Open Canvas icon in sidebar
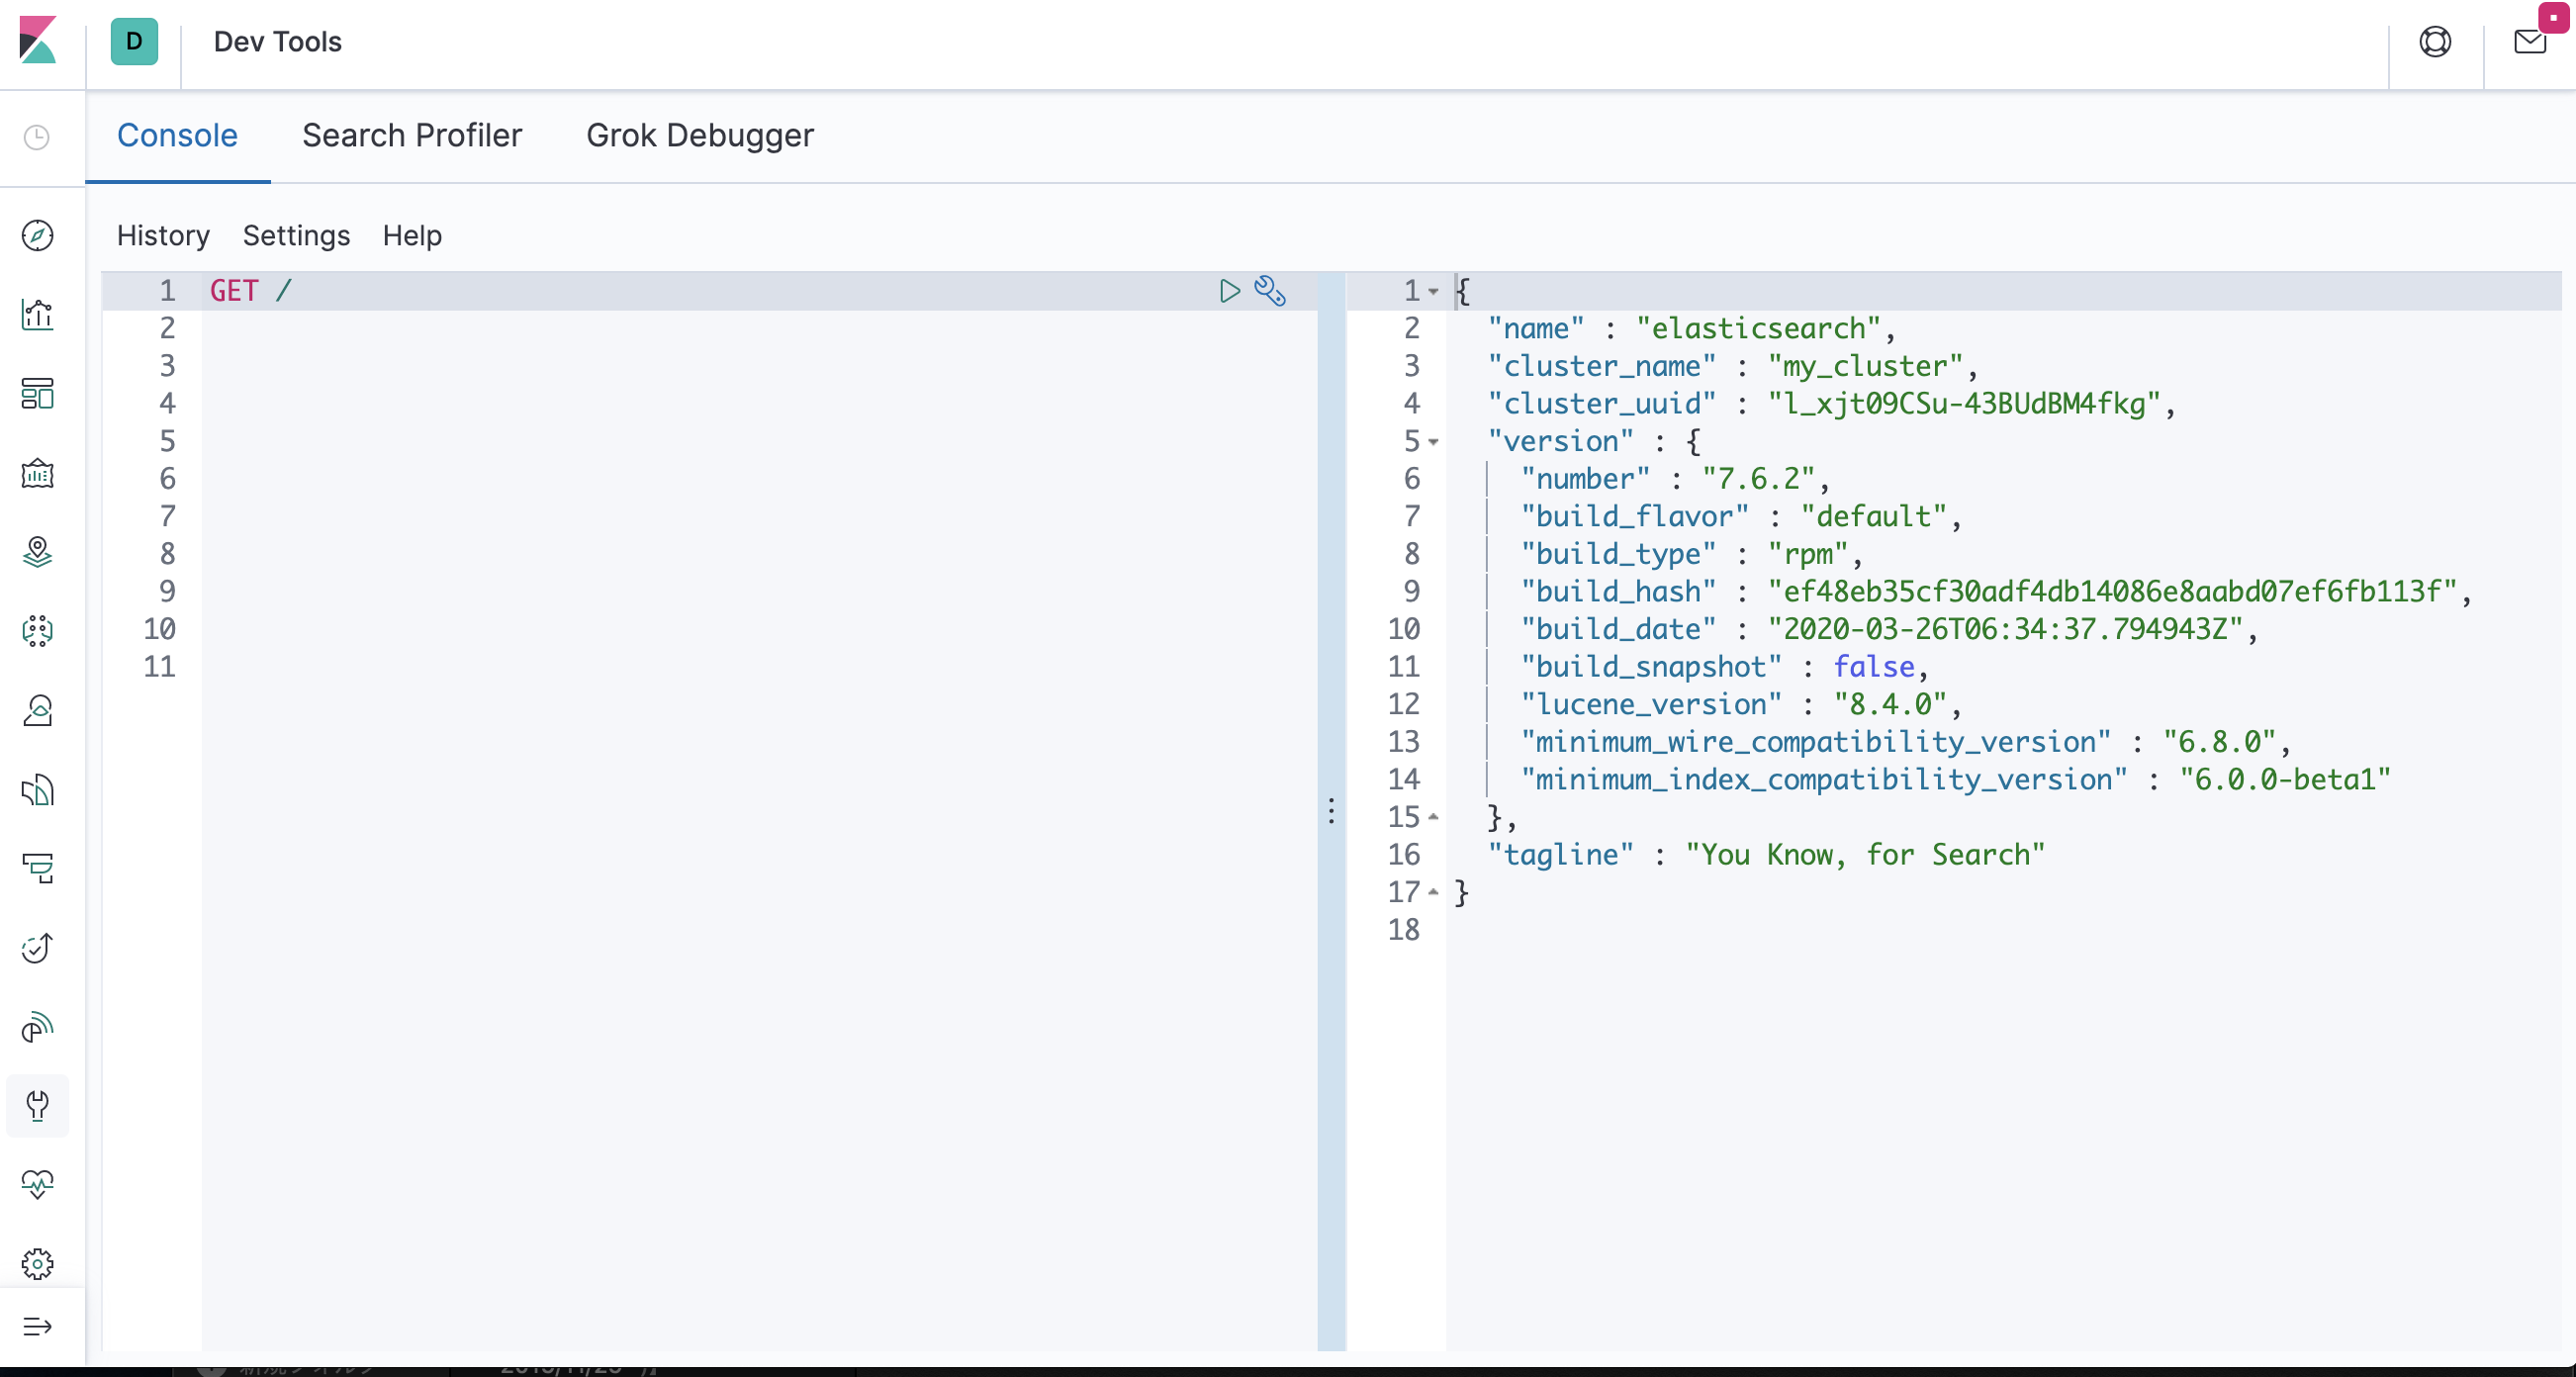 [x=37, y=473]
